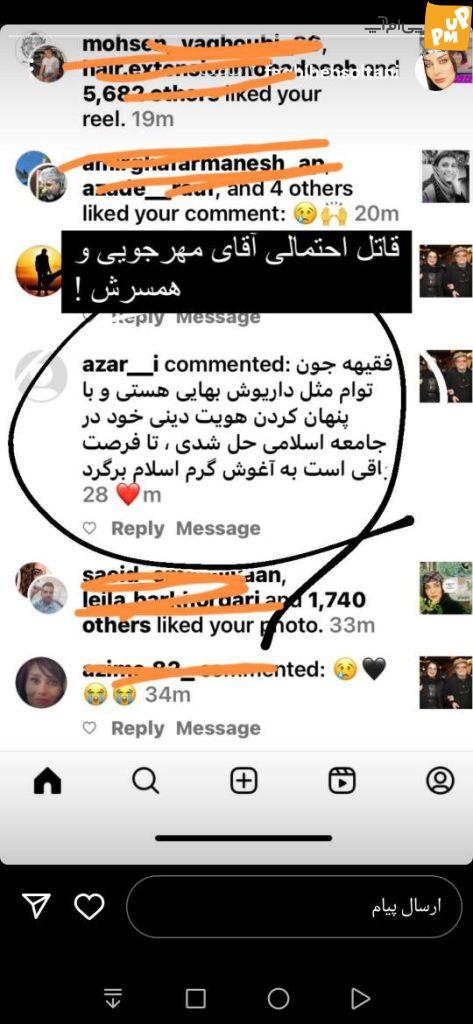Open the azar__i commenter profile avatar
The height and width of the screenshot is (1024, 473).
coord(41,376)
